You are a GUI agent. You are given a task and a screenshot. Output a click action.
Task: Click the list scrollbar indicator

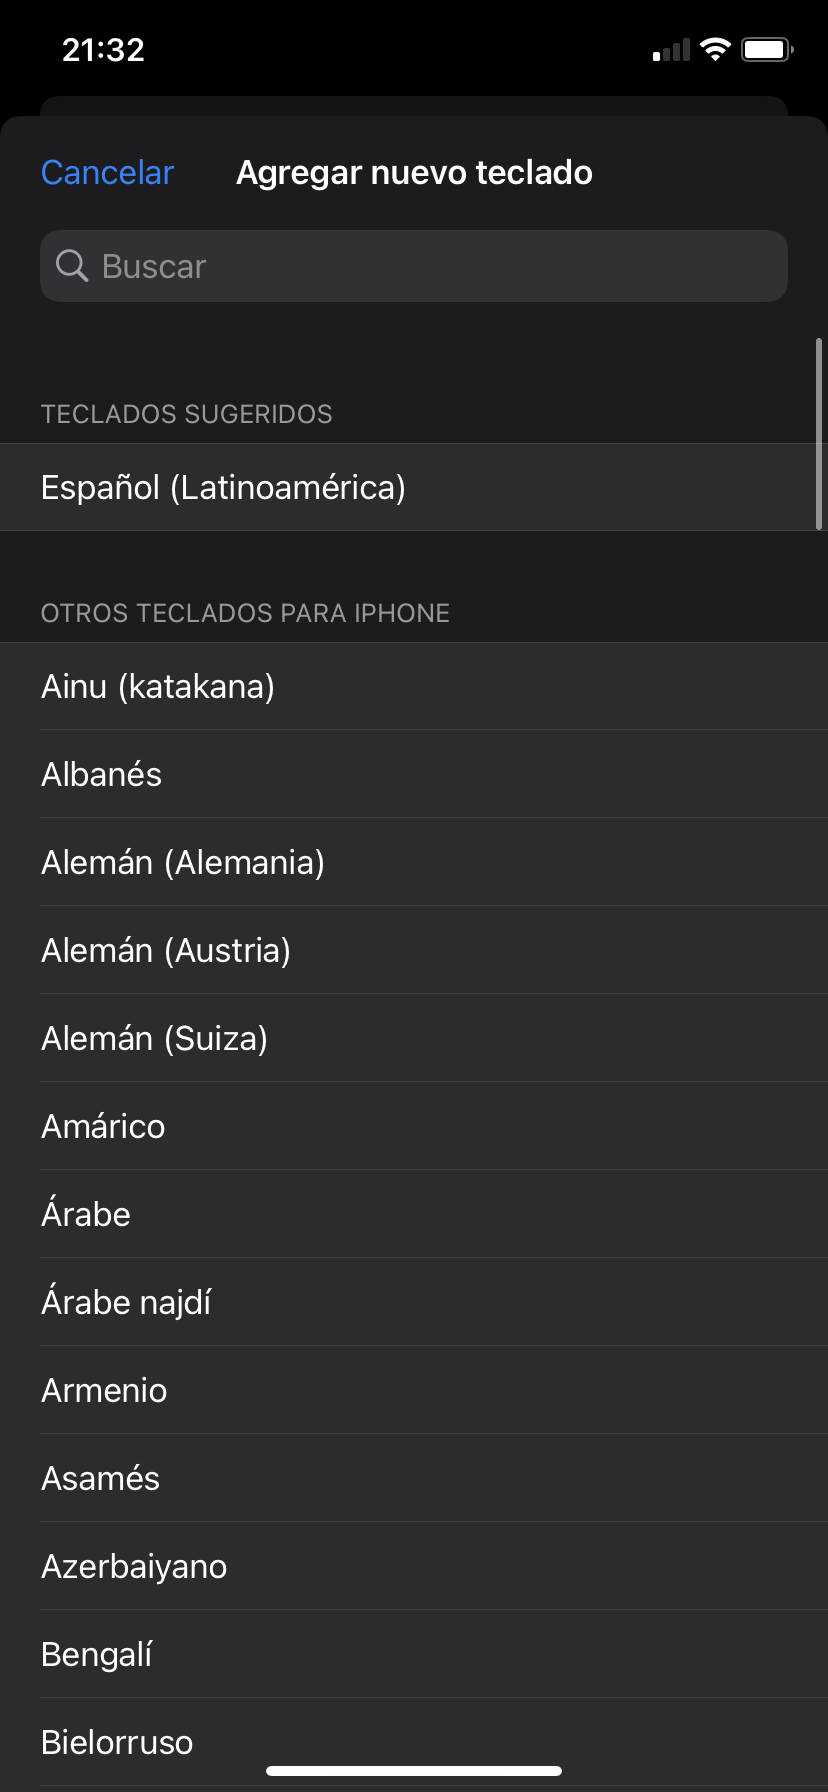[x=819, y=434]
